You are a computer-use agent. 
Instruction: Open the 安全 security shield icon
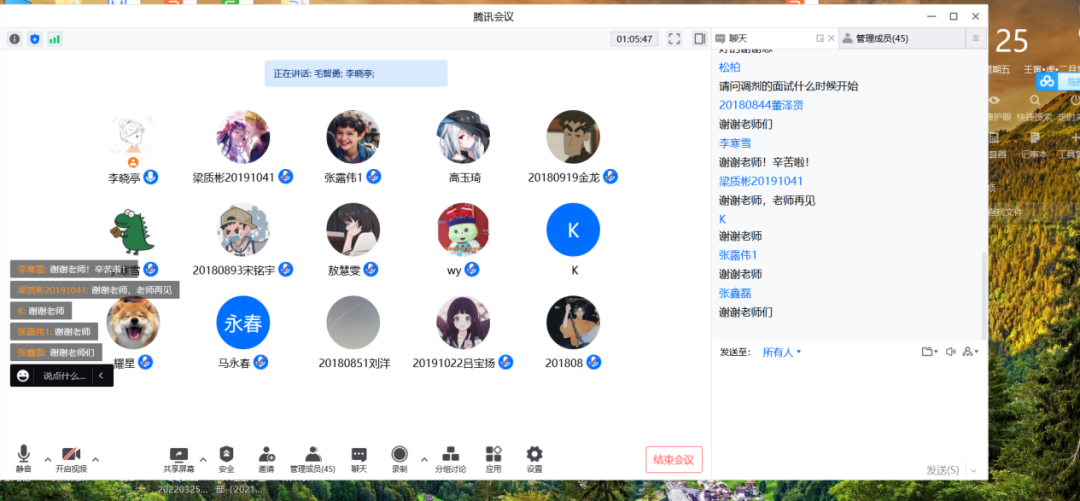226,459
